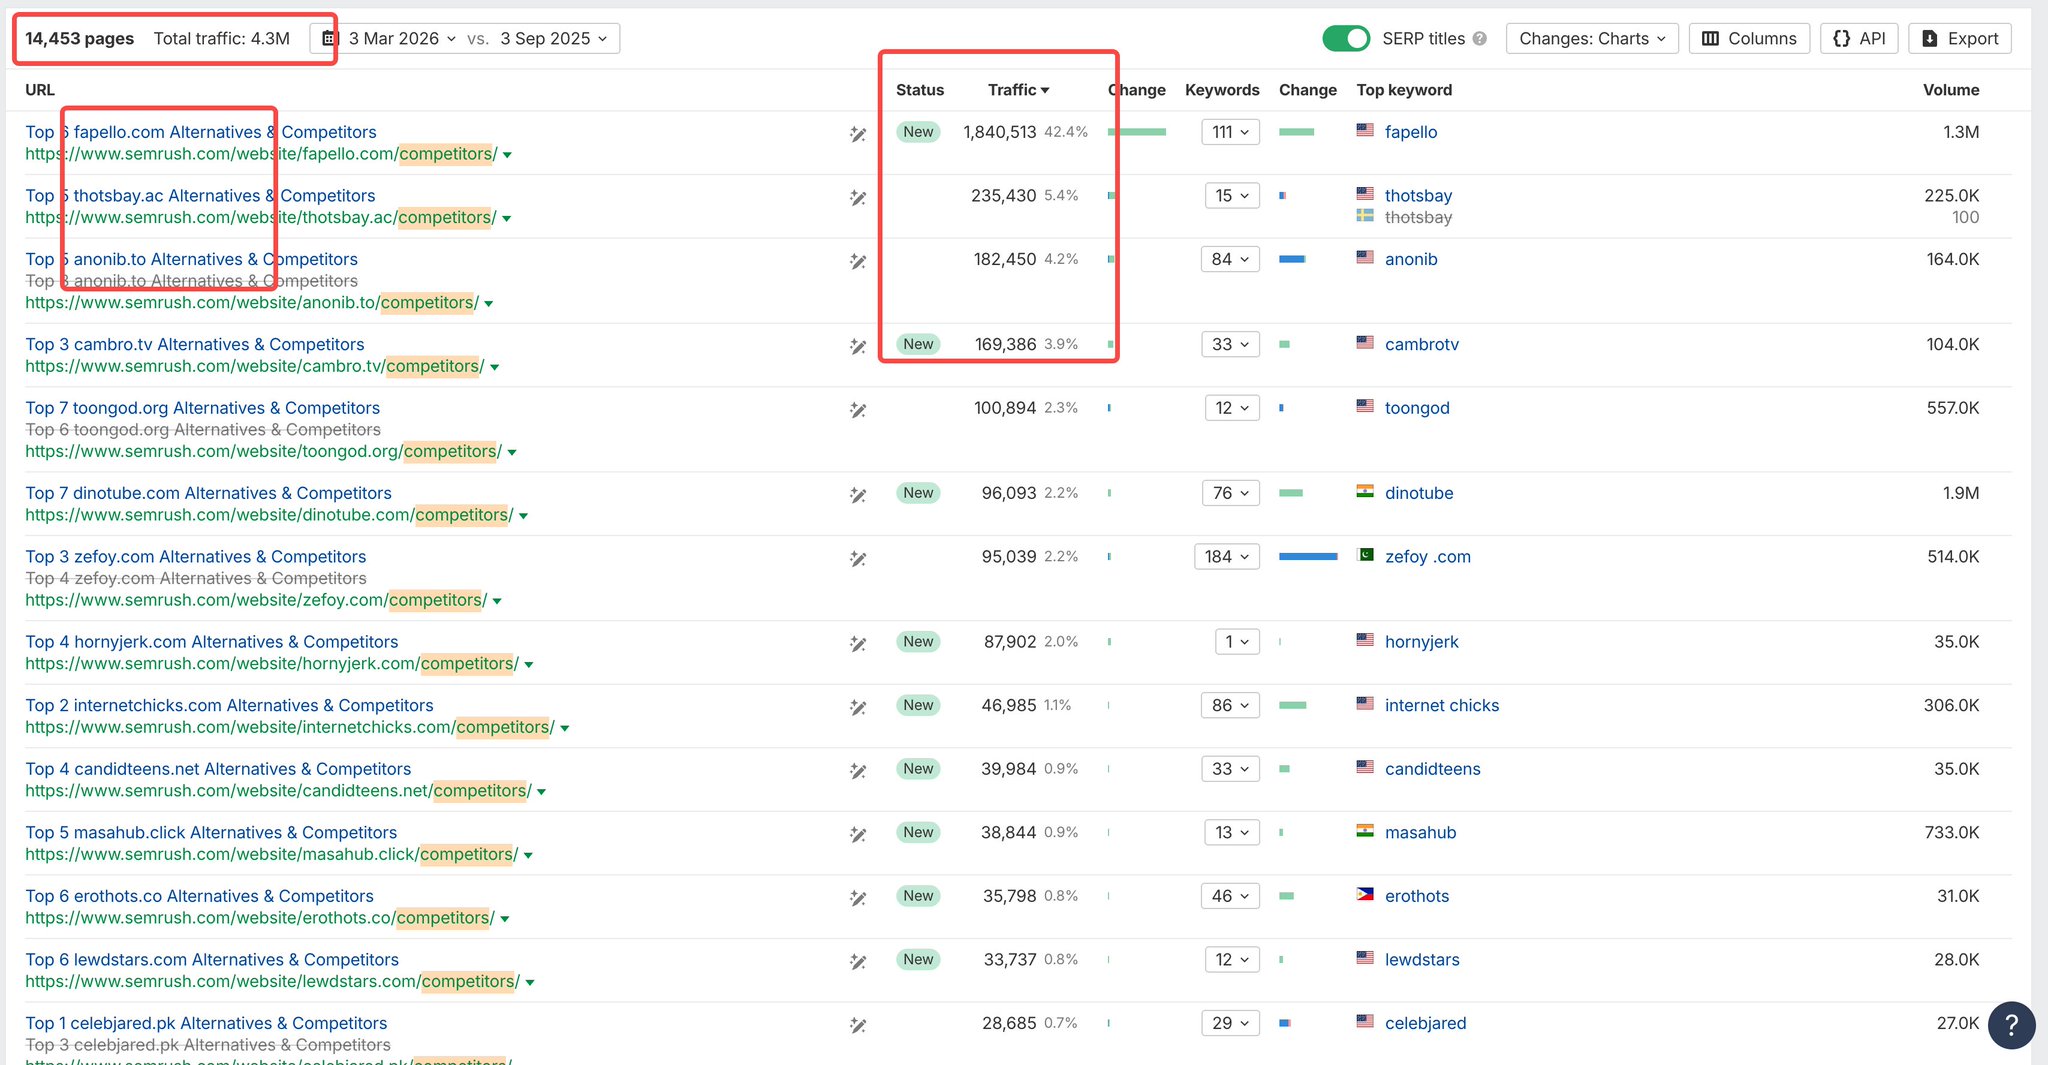Click the magic wand icon for anonib.to

click(x=858, y=261)
